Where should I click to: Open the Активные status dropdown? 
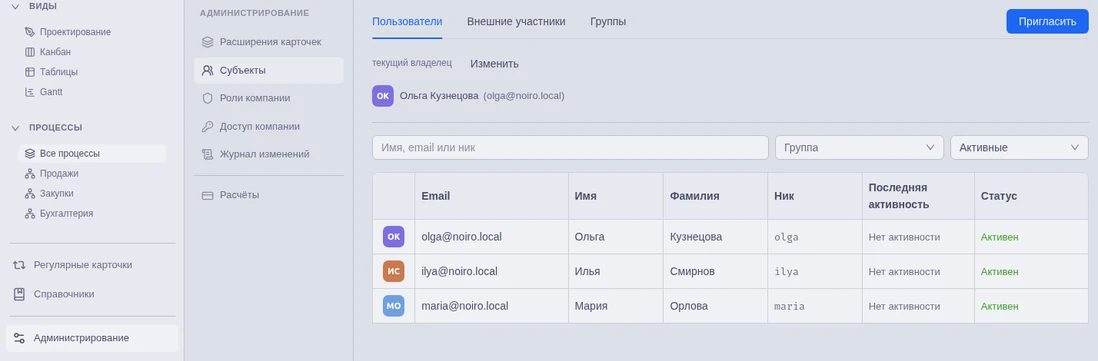coord(1019,148)
